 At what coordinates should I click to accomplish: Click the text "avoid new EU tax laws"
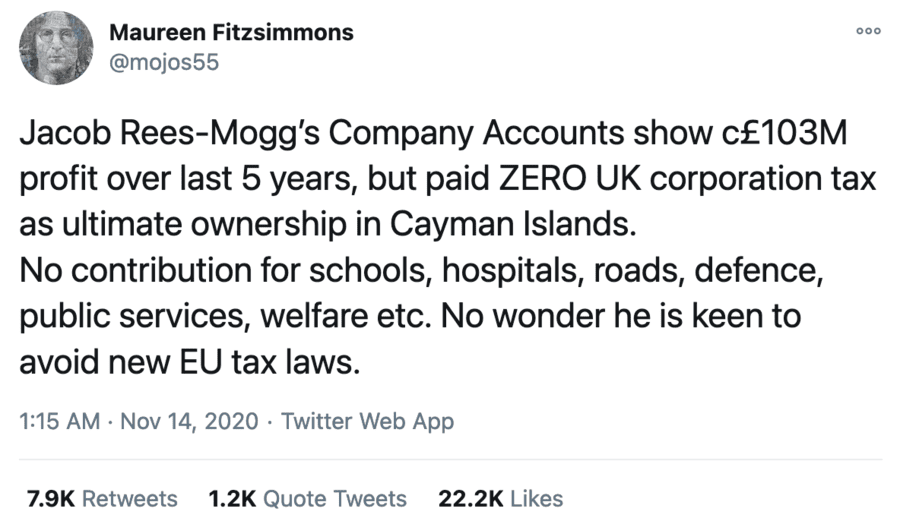[185, 357]
